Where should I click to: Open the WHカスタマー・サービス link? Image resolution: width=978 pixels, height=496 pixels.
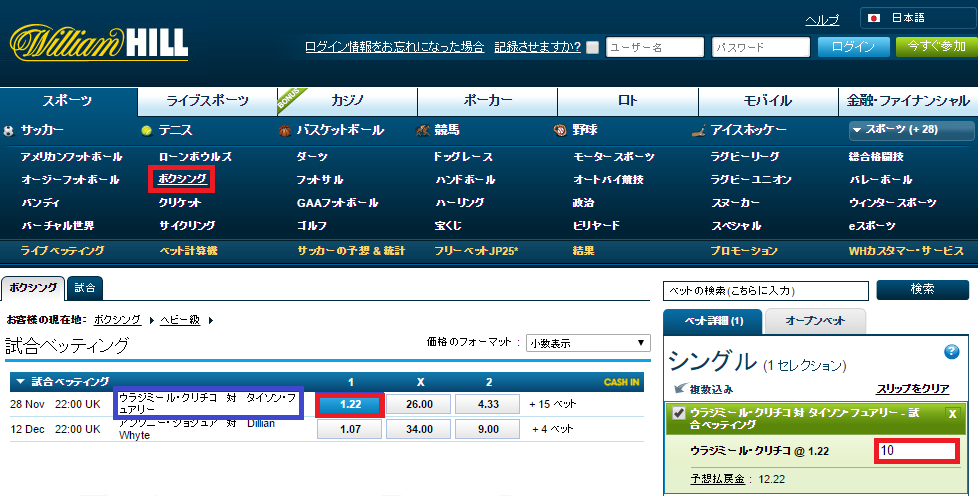pyautogui.click(x=906, y=251)
